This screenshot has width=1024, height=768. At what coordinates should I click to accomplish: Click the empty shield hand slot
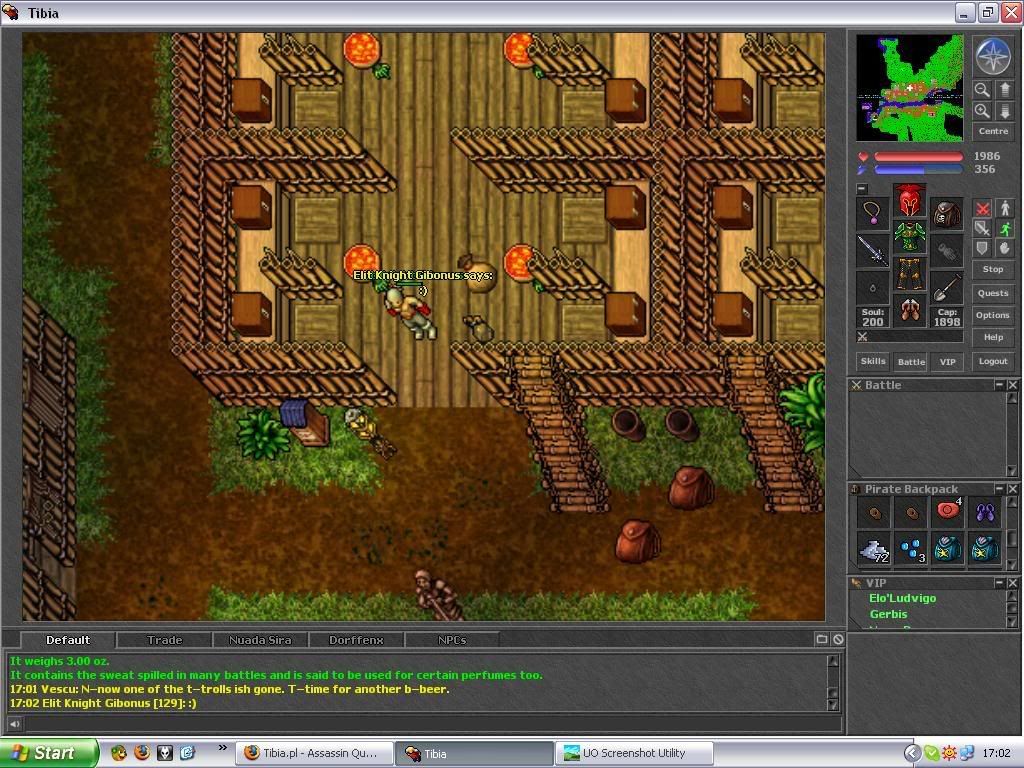pyautogui.click(x=947, y=251)
